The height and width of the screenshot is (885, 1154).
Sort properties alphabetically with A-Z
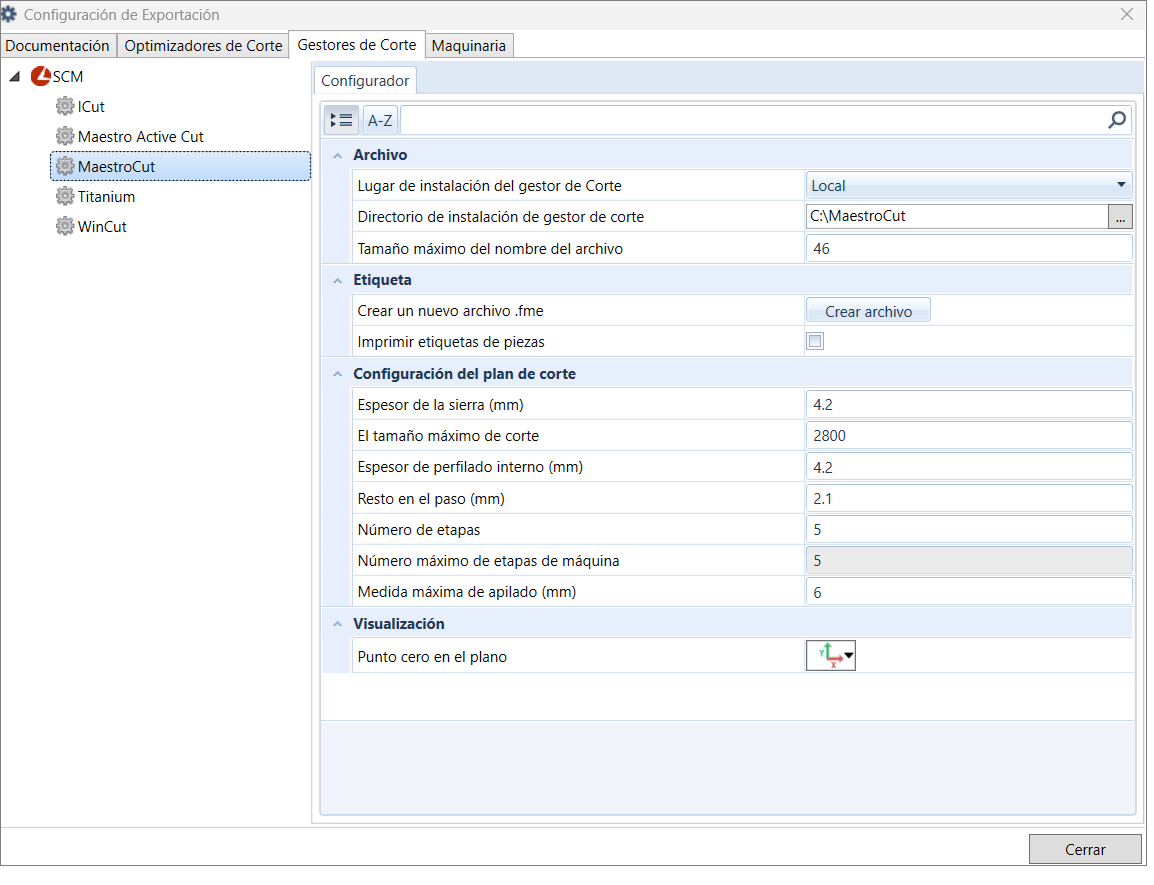382,121
